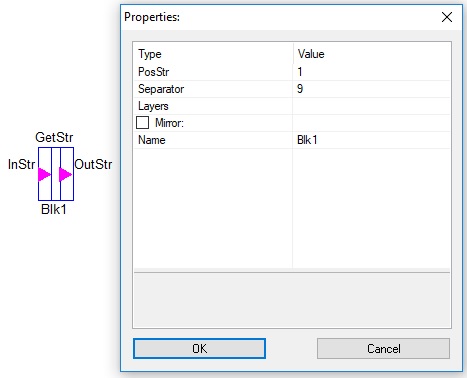Enable the Mirror checkbox

142,123
